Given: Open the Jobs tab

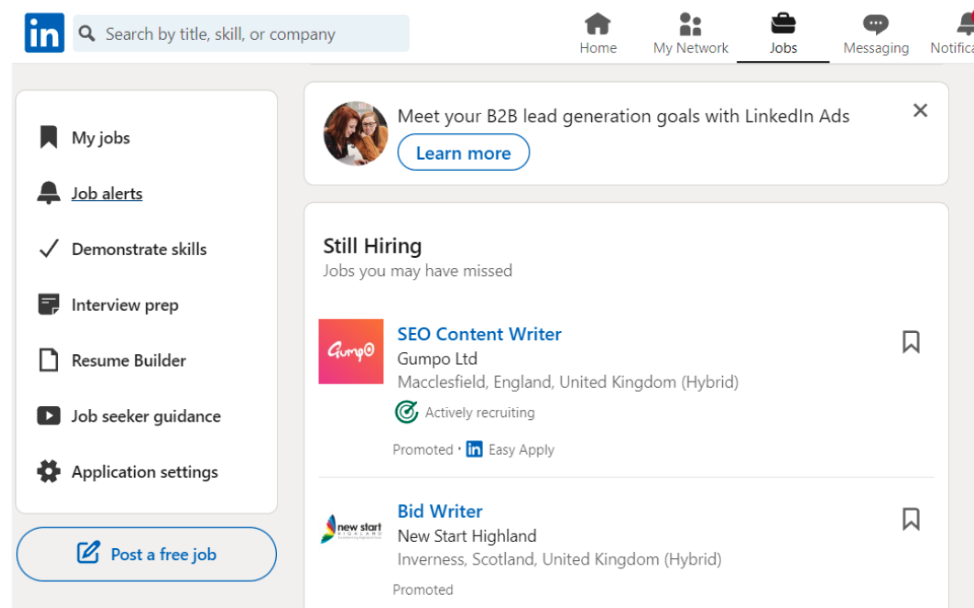Looking at the screenshot, I should click(x=783, y=34).
